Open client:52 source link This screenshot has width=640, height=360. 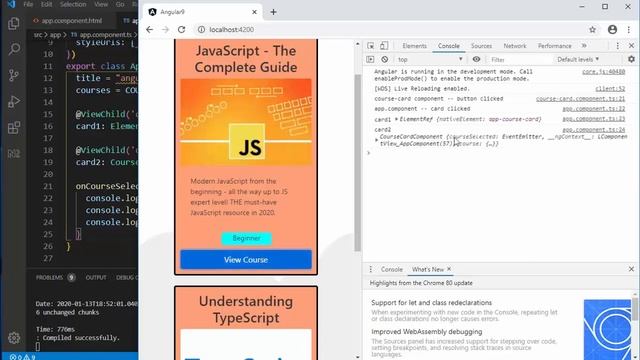tap(610, 89)
